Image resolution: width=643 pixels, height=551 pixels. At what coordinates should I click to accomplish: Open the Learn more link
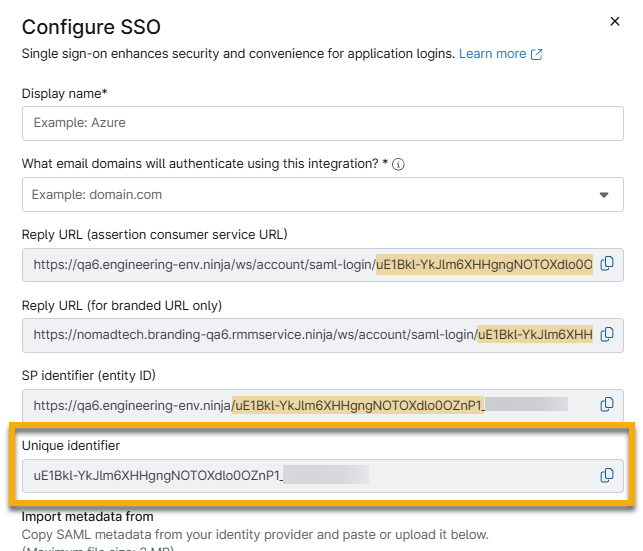492,54
